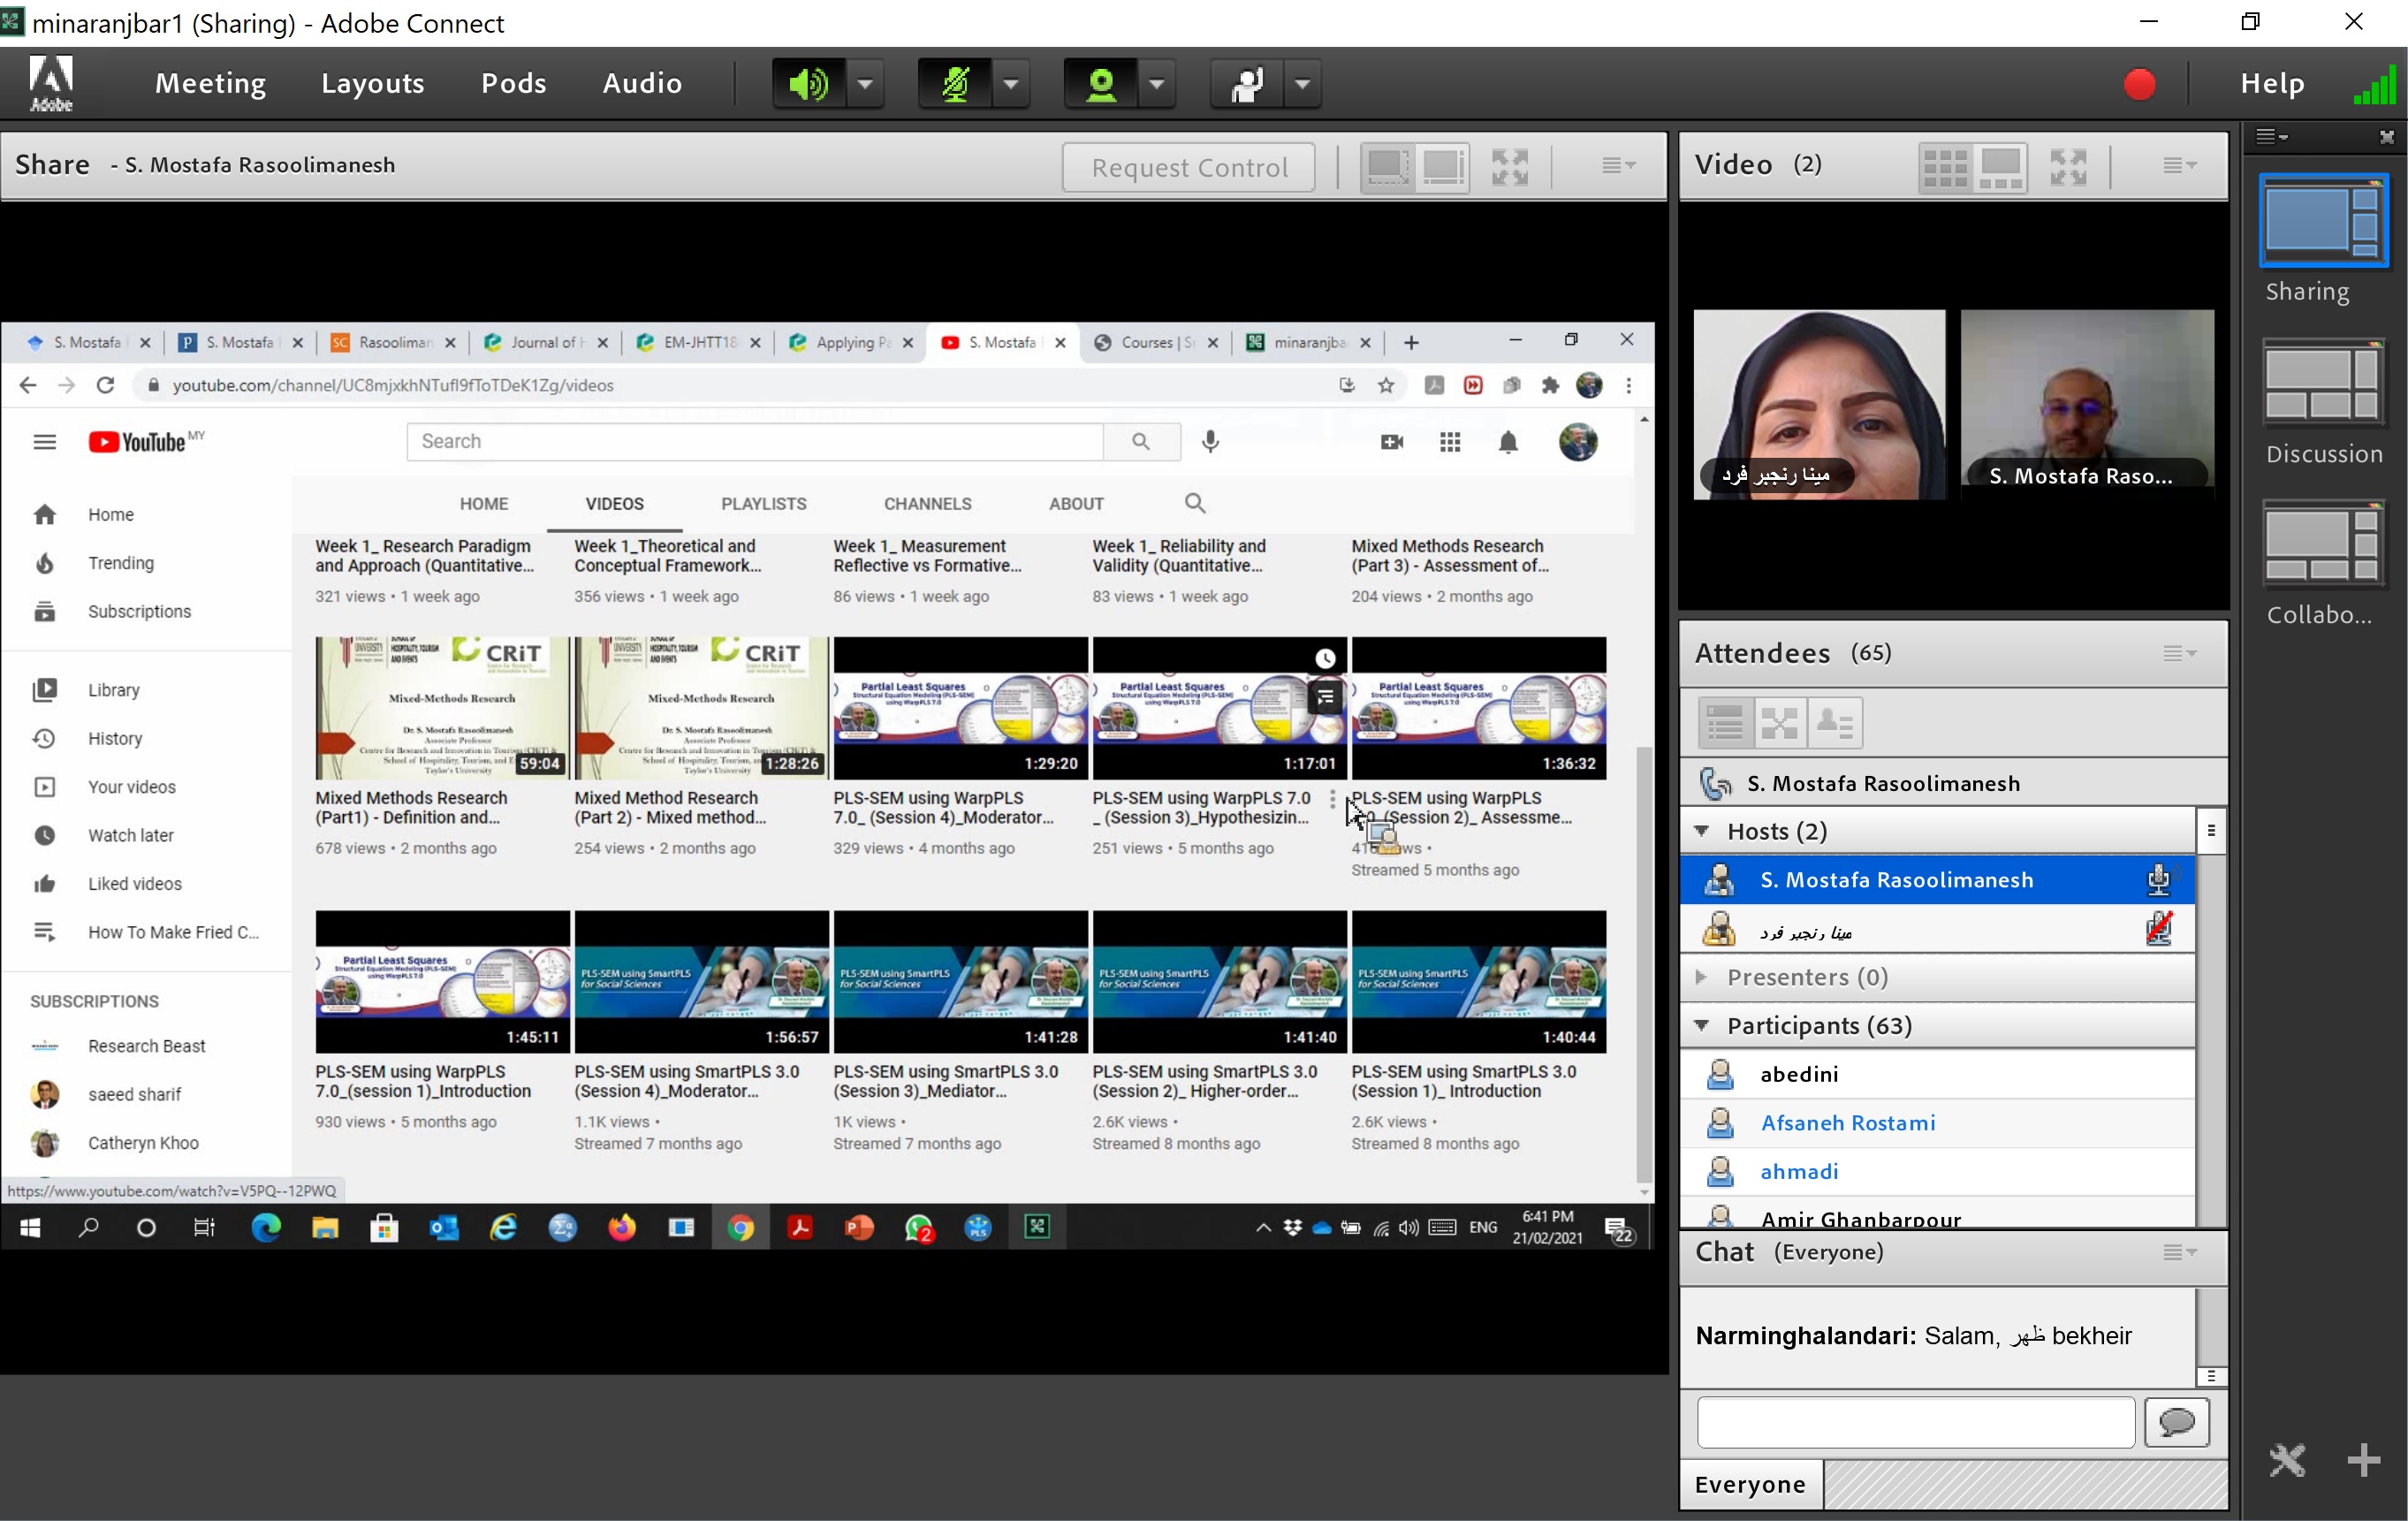Select the Sharing layout thumbnail
Screen dimensions: 2408x1521
click(x=2324, y=221)
